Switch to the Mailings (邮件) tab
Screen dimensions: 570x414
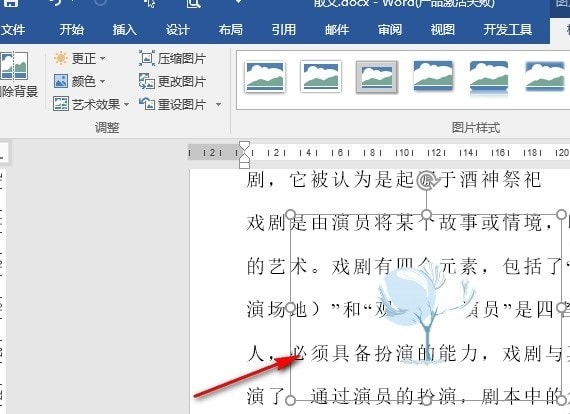pos(337,29)
